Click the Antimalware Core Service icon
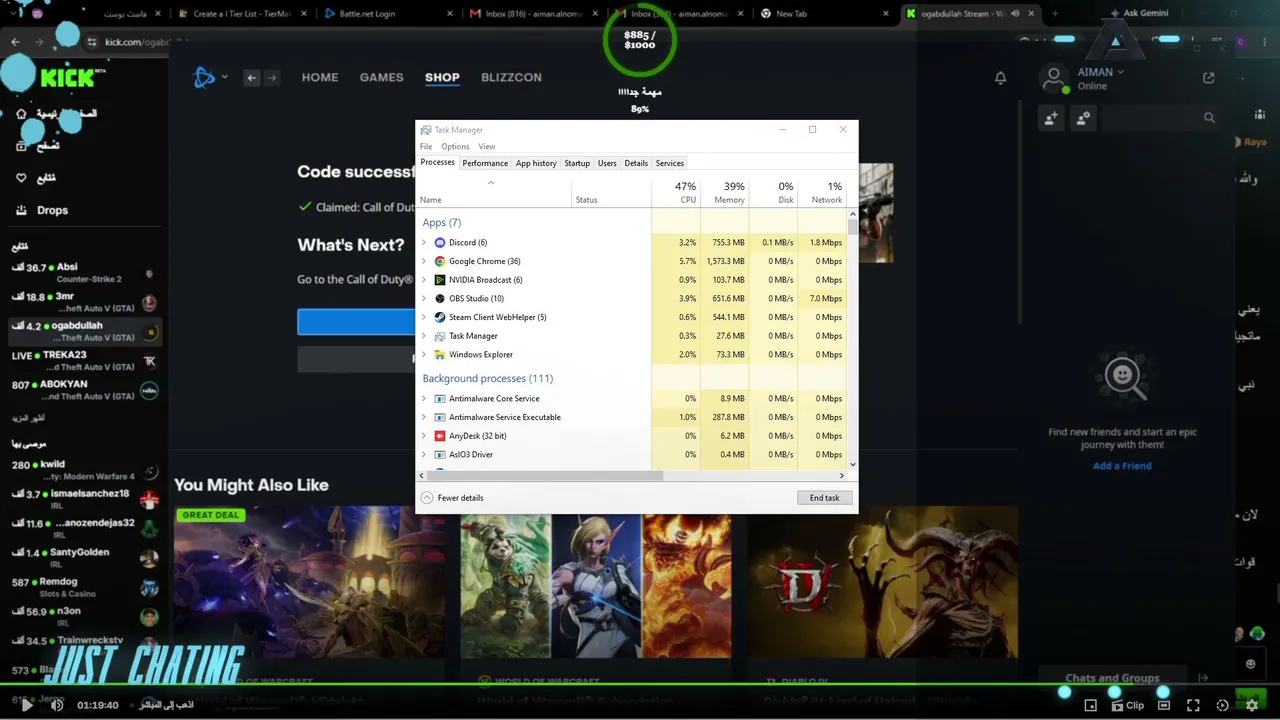This screenshot has width=1280, height=720. (440, 399)
